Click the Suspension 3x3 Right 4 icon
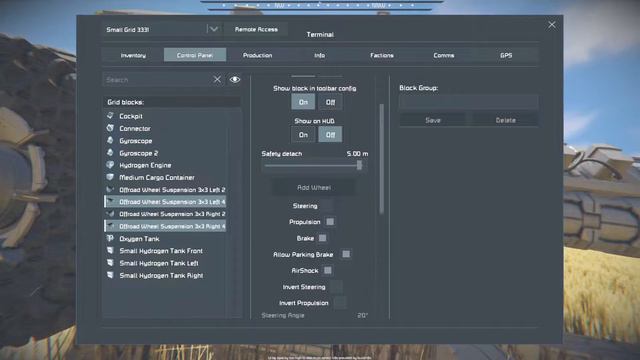Image resolution: width=640 pixels, height=360 pixels. tap(110, 226)
